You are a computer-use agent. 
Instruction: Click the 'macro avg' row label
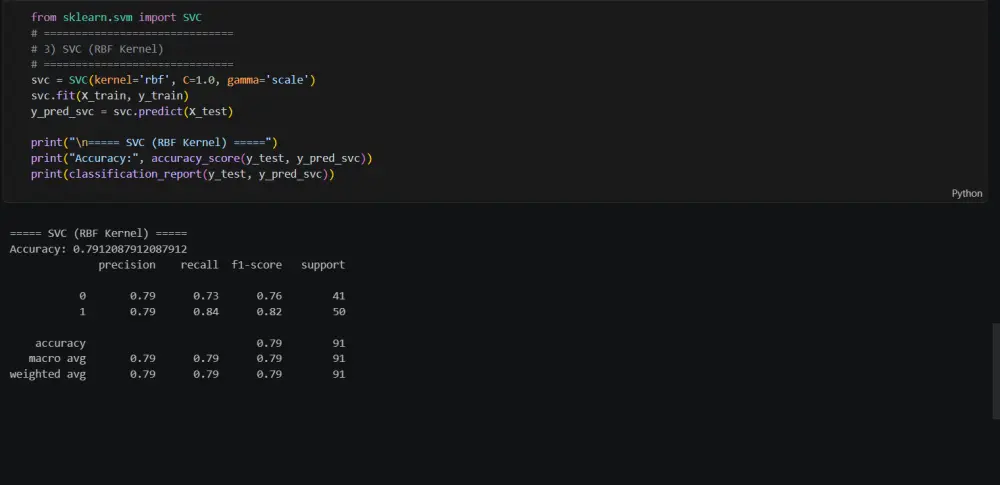57,359
